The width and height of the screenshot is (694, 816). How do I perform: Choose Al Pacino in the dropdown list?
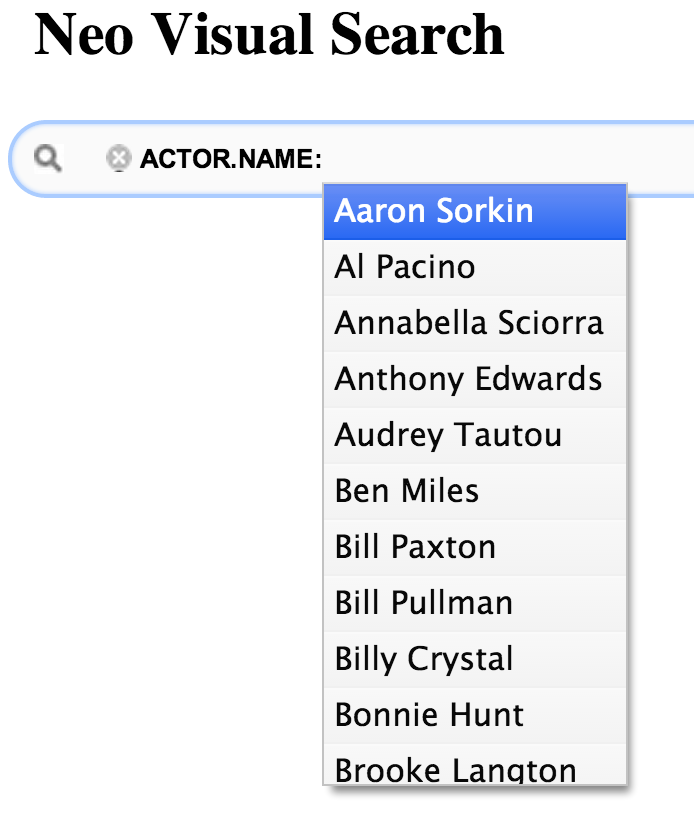tap(404, 267)
